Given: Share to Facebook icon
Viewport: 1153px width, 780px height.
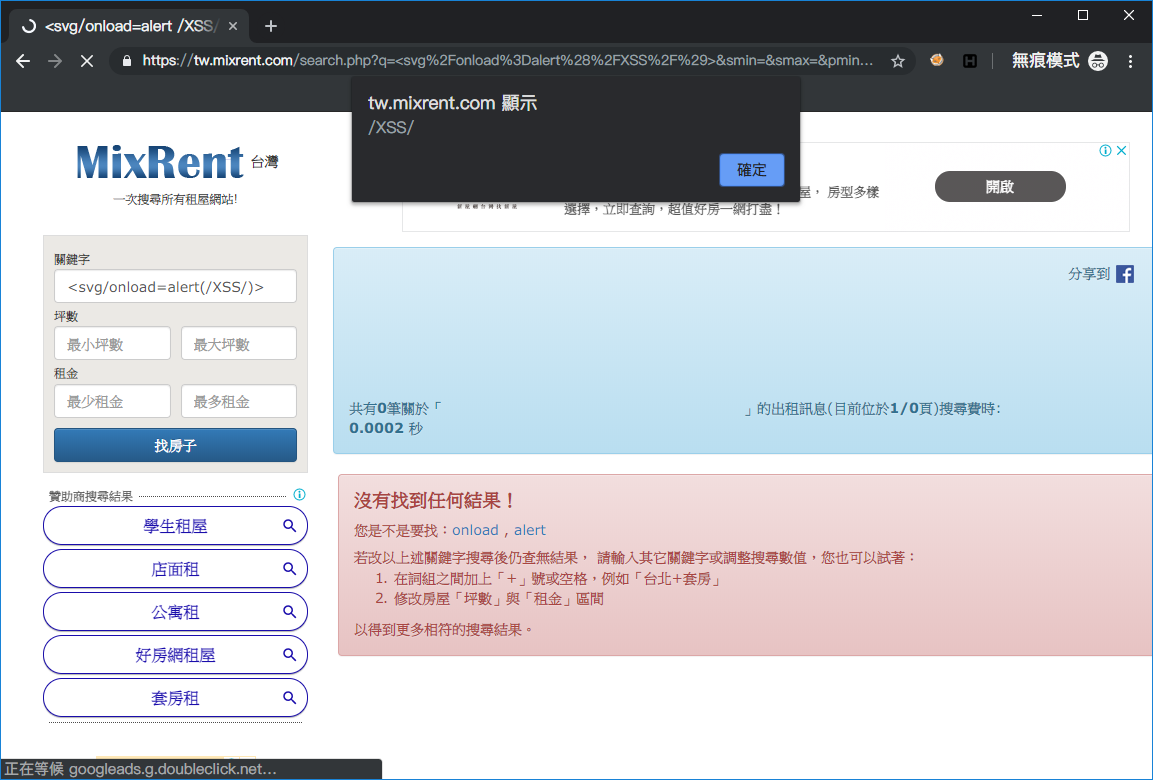Looking at the screenshot, I should [x=1124, y=274].
